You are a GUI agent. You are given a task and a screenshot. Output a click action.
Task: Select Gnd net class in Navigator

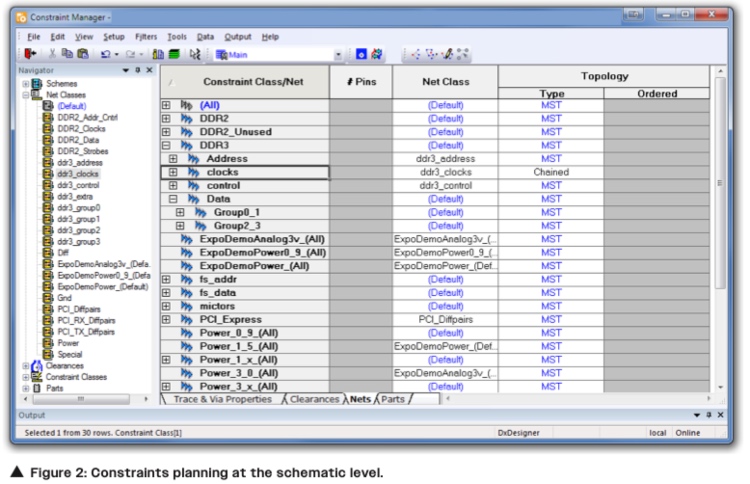tap(64, 298)
